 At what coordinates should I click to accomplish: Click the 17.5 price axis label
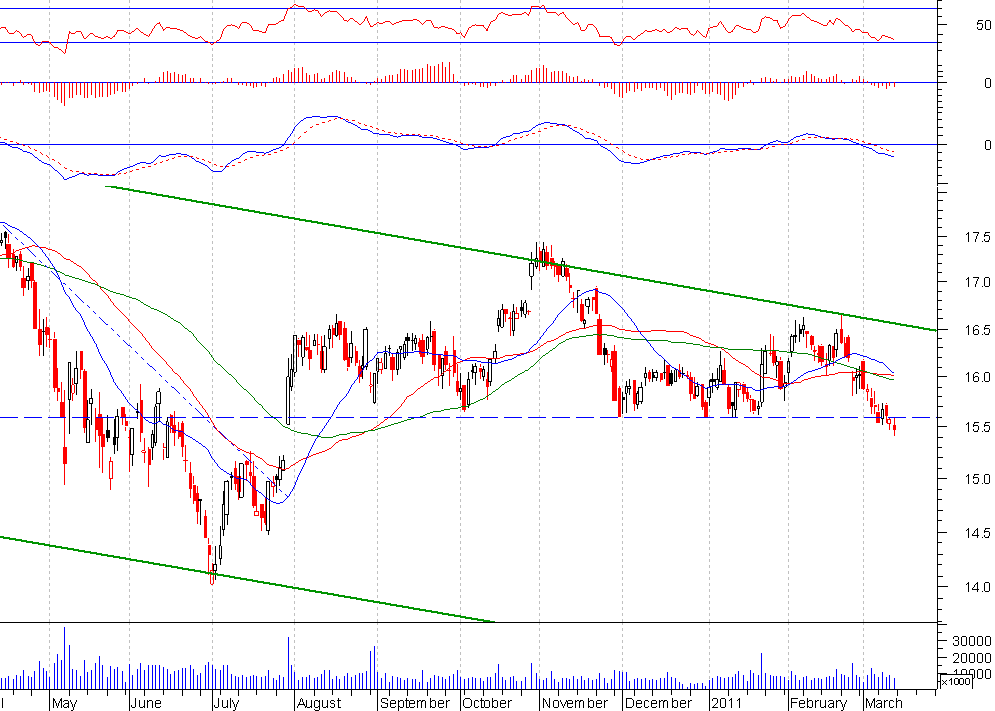(x=977, y=237)
